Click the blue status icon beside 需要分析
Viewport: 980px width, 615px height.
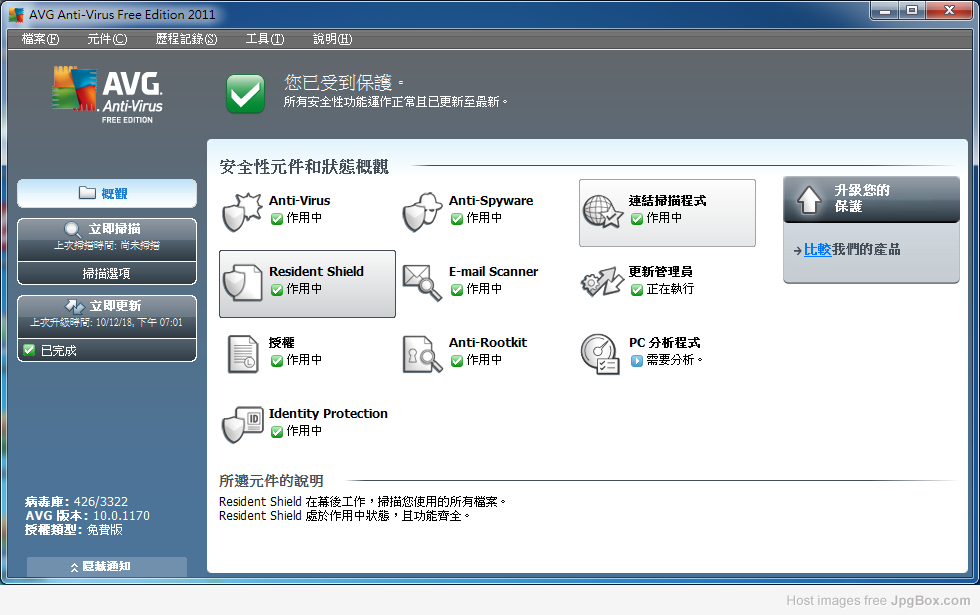636,361
